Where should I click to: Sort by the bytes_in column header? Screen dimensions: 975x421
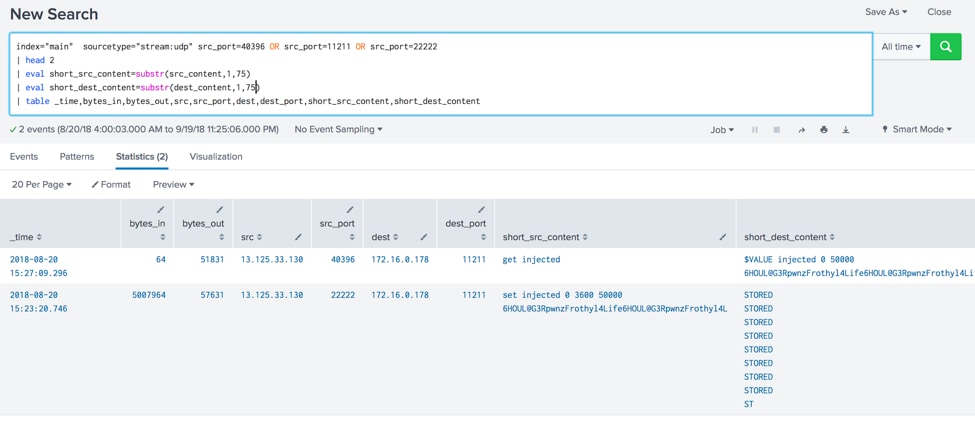tap(148, 230)
